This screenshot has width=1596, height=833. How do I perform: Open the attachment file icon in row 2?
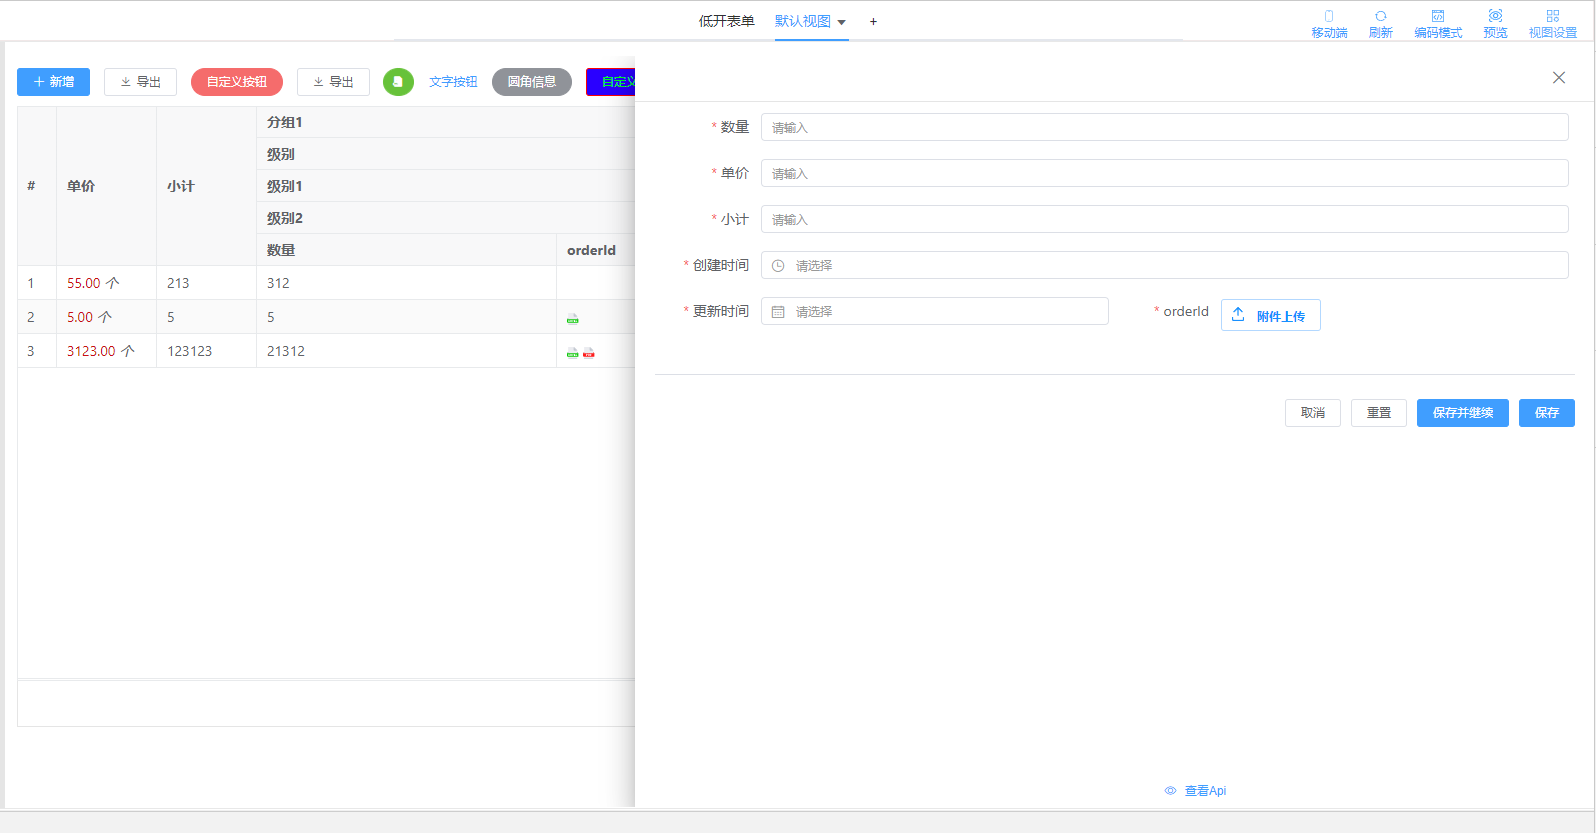point(573,318)
